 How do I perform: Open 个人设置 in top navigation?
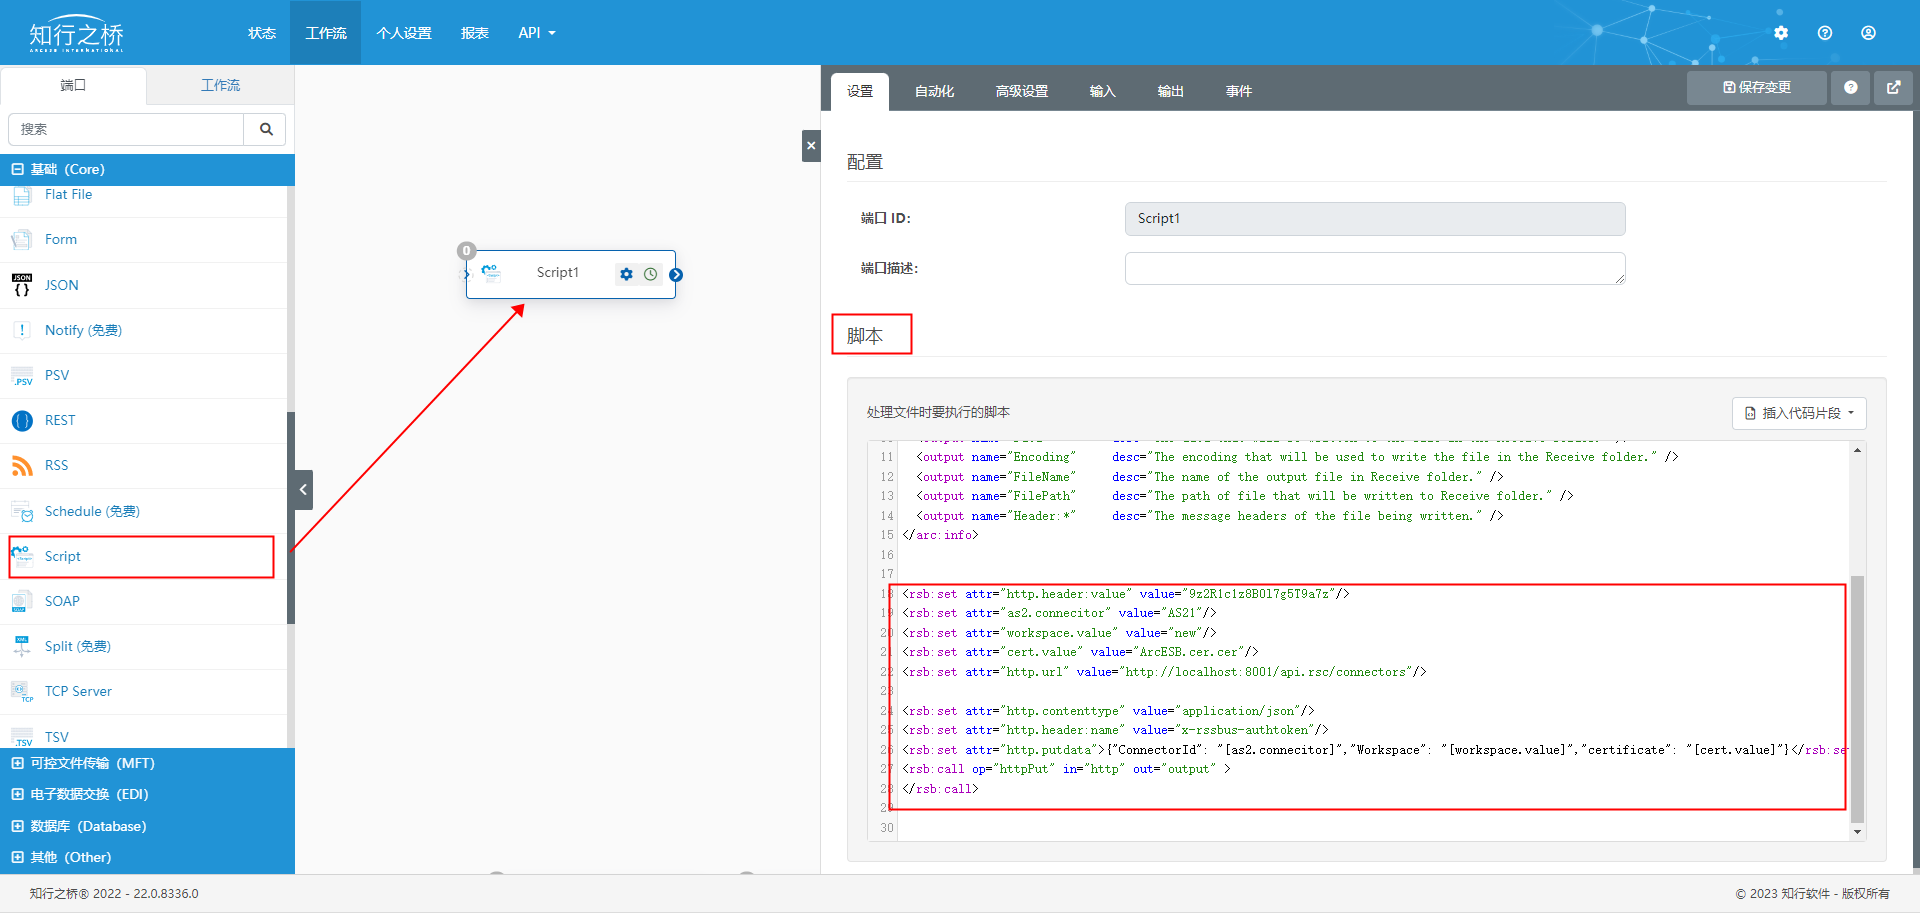(404, 33)
